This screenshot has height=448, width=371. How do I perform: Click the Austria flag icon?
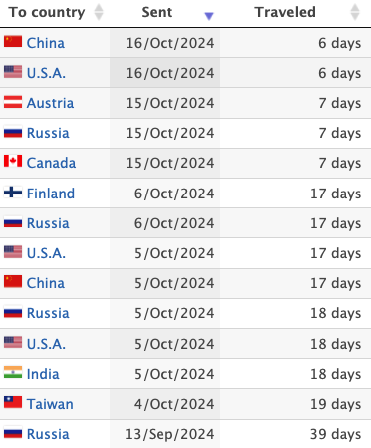point(13,102)
